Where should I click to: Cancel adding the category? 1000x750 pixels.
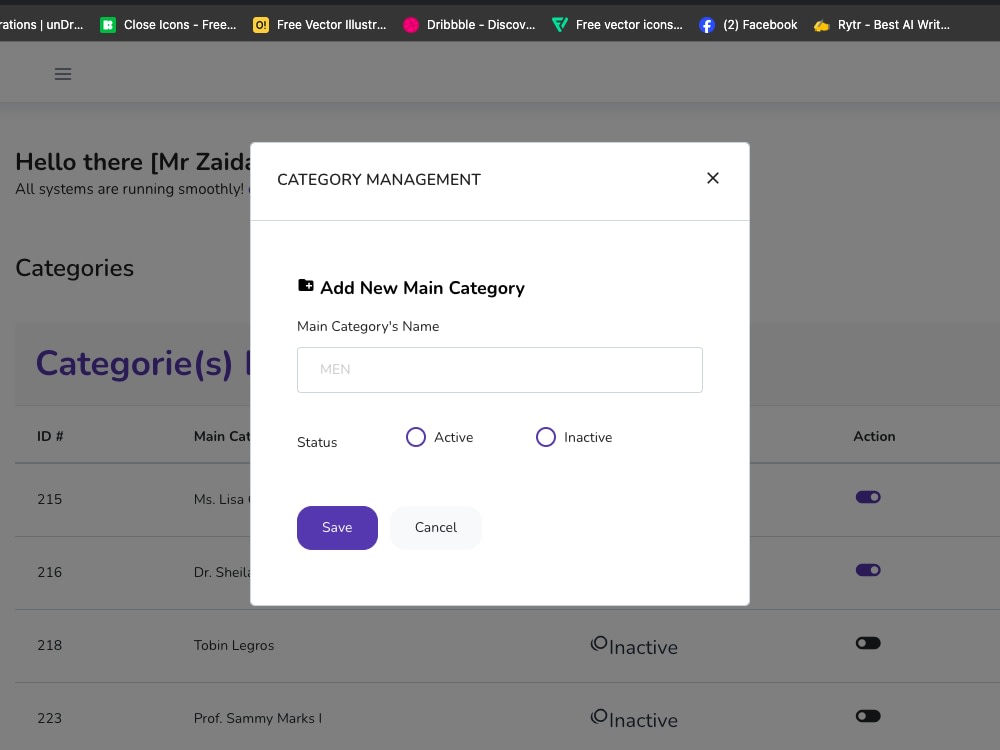click(436, 527)
